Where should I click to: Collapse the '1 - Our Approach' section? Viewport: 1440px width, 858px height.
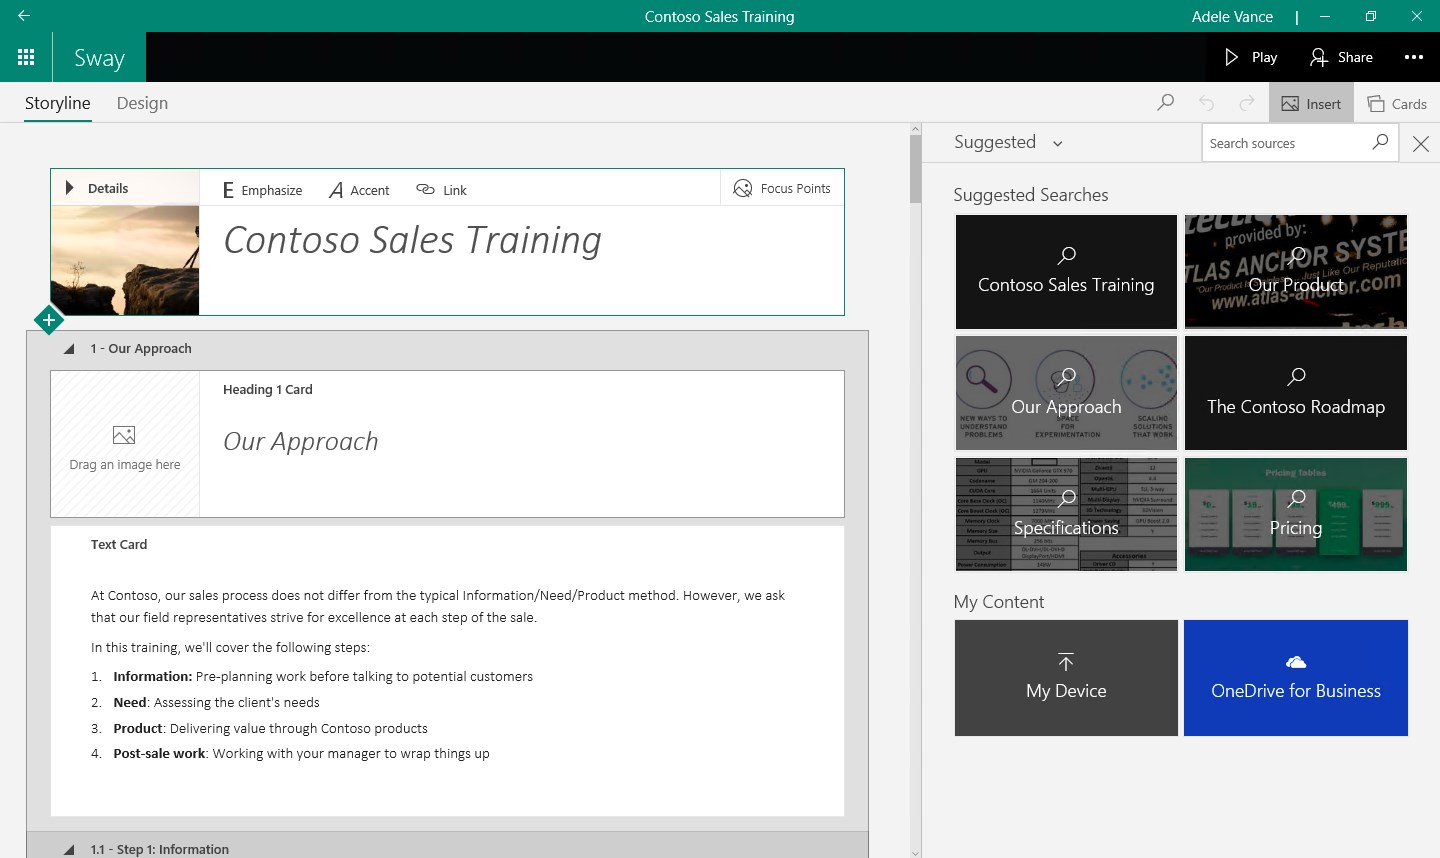pos(69,348)
